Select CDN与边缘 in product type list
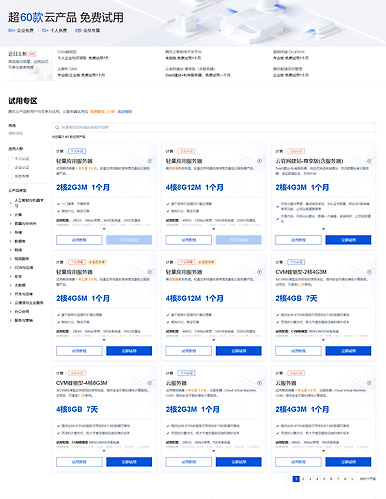The image size is (386, 499). [24, 268]
